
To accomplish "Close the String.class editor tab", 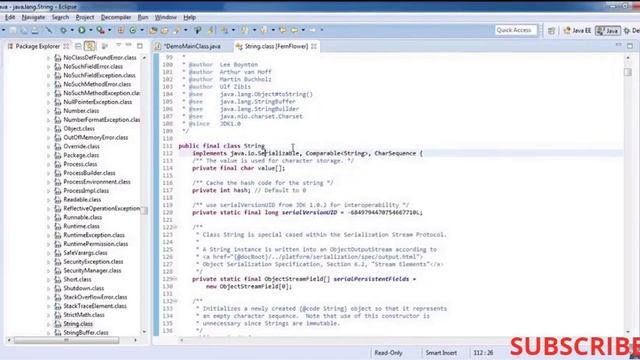I will [314, 47].
